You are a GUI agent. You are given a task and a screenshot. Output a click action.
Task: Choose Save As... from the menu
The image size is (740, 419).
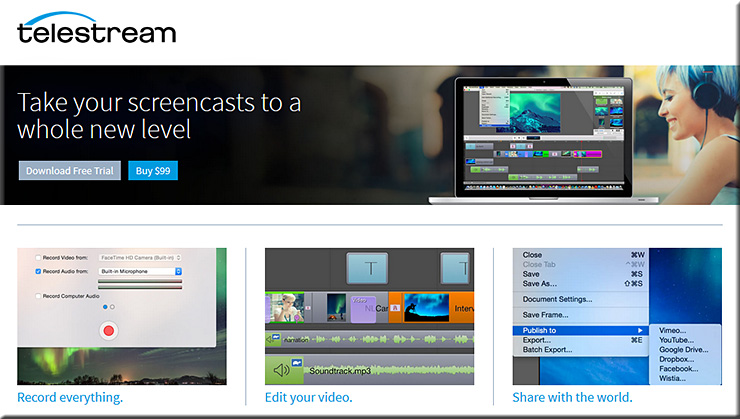(539, 284)
